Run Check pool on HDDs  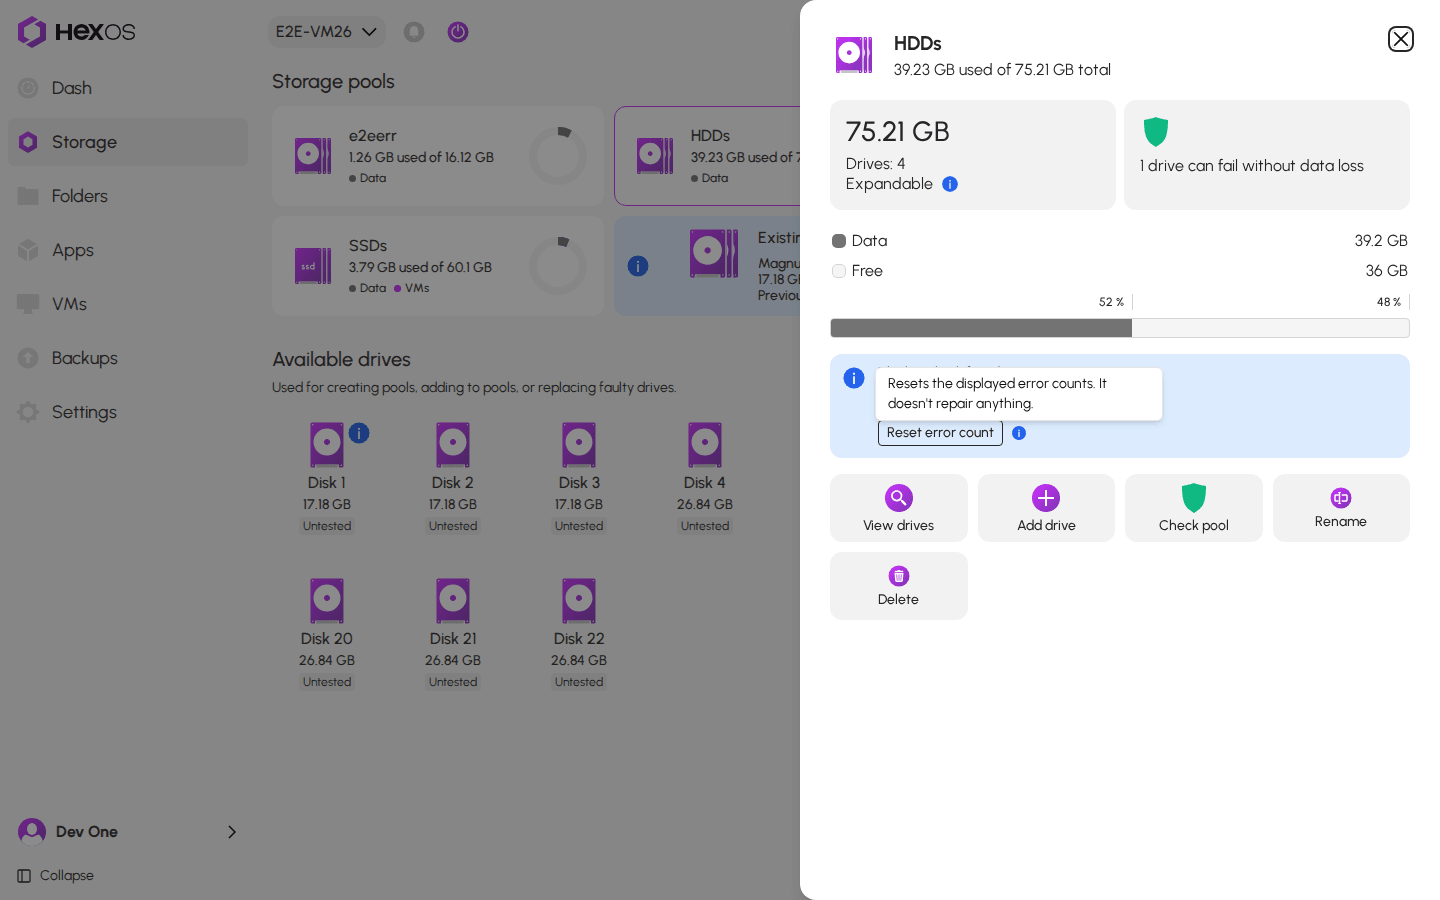(1194, 508)
